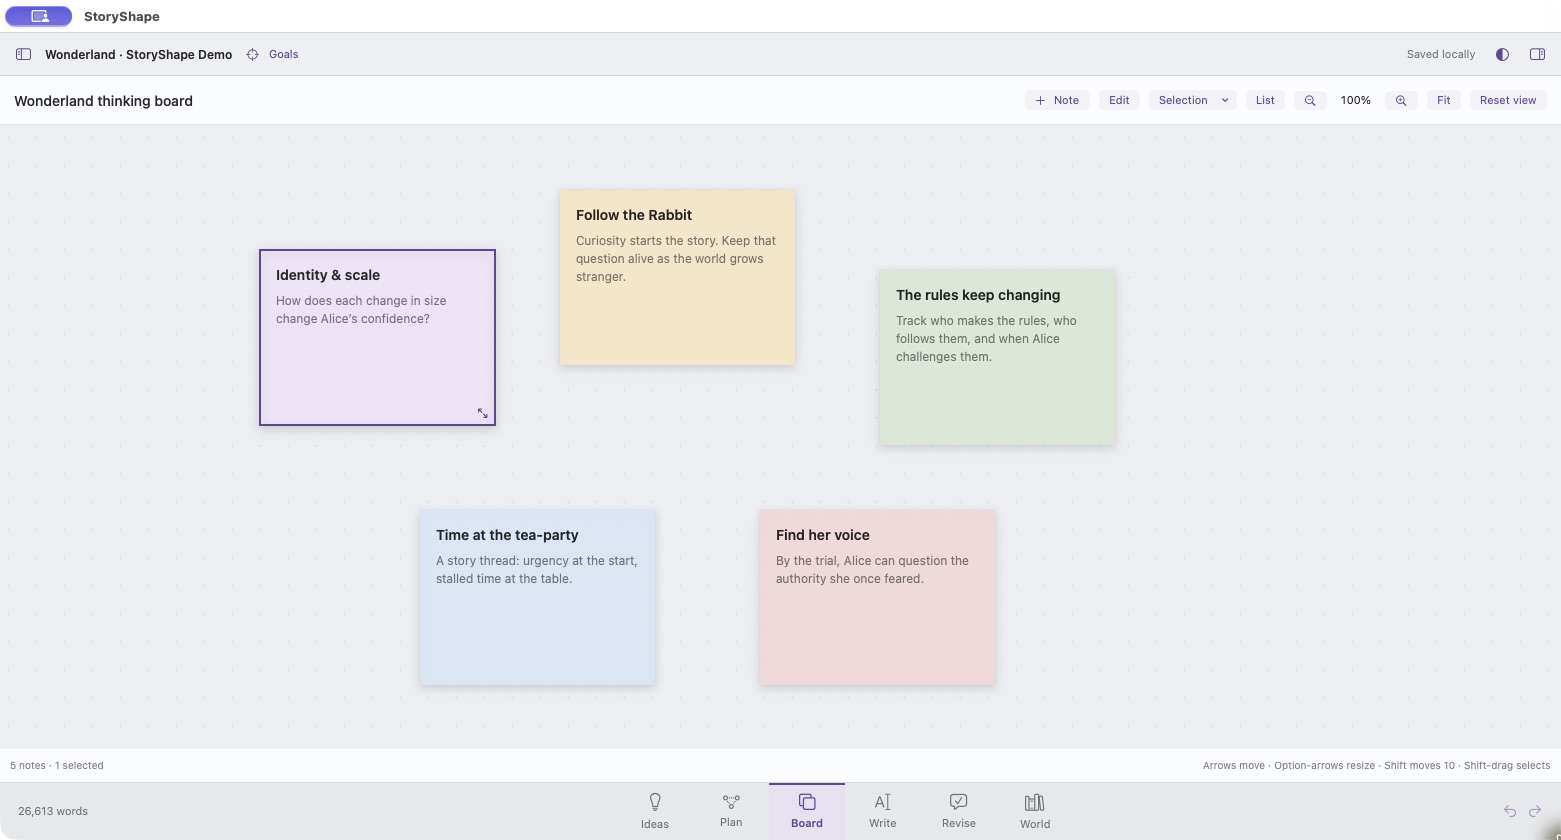1561x840 pixels.
Task: Click the Goals target icon
Action: point(253,54)
